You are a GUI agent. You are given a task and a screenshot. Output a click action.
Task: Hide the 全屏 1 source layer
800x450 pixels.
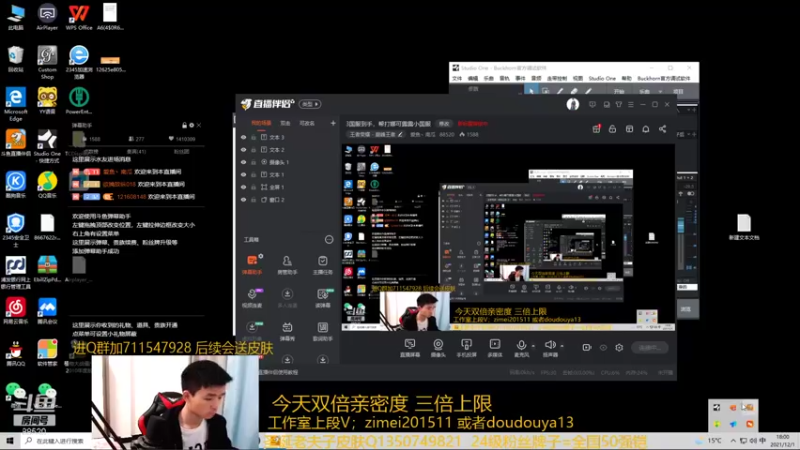243,187
